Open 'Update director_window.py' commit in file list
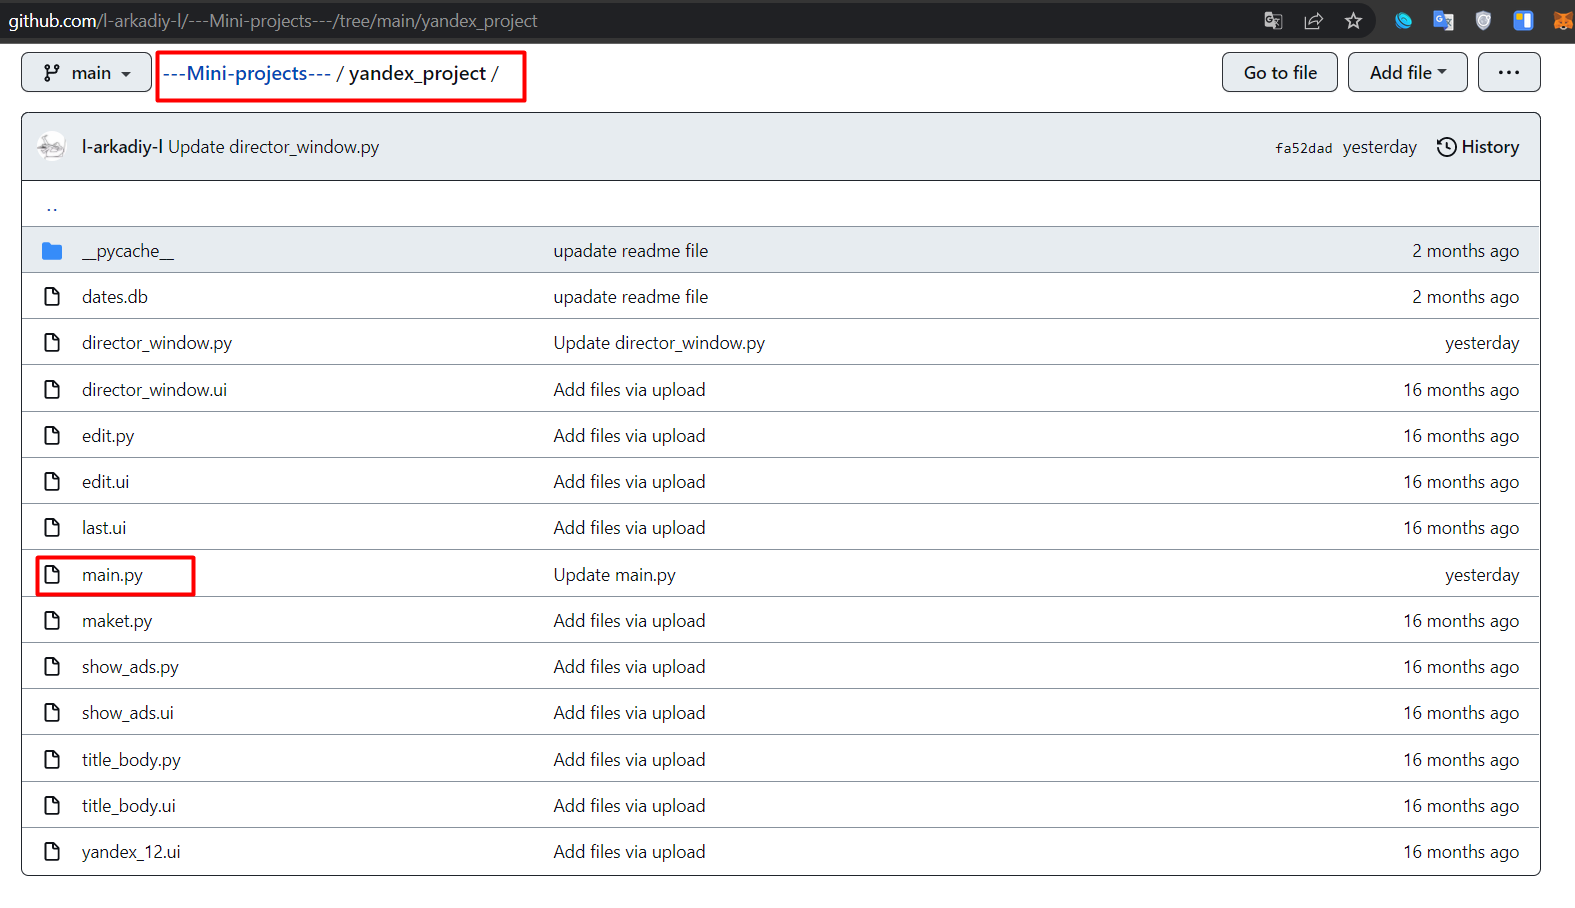 [659, 343]
